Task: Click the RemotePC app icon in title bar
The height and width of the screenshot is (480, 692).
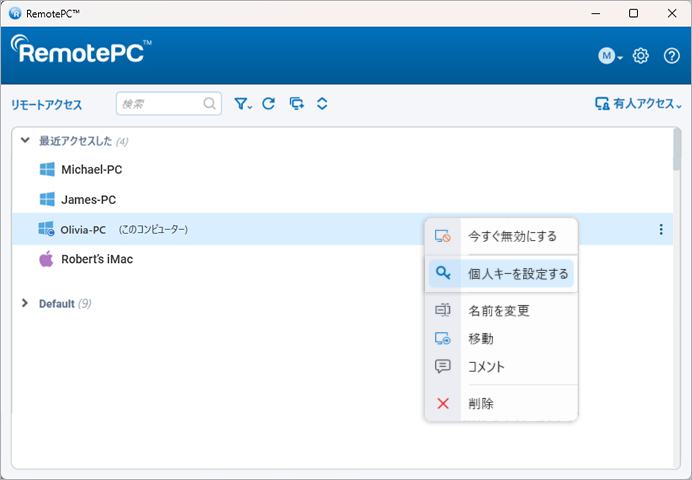Action: point(15,13)
